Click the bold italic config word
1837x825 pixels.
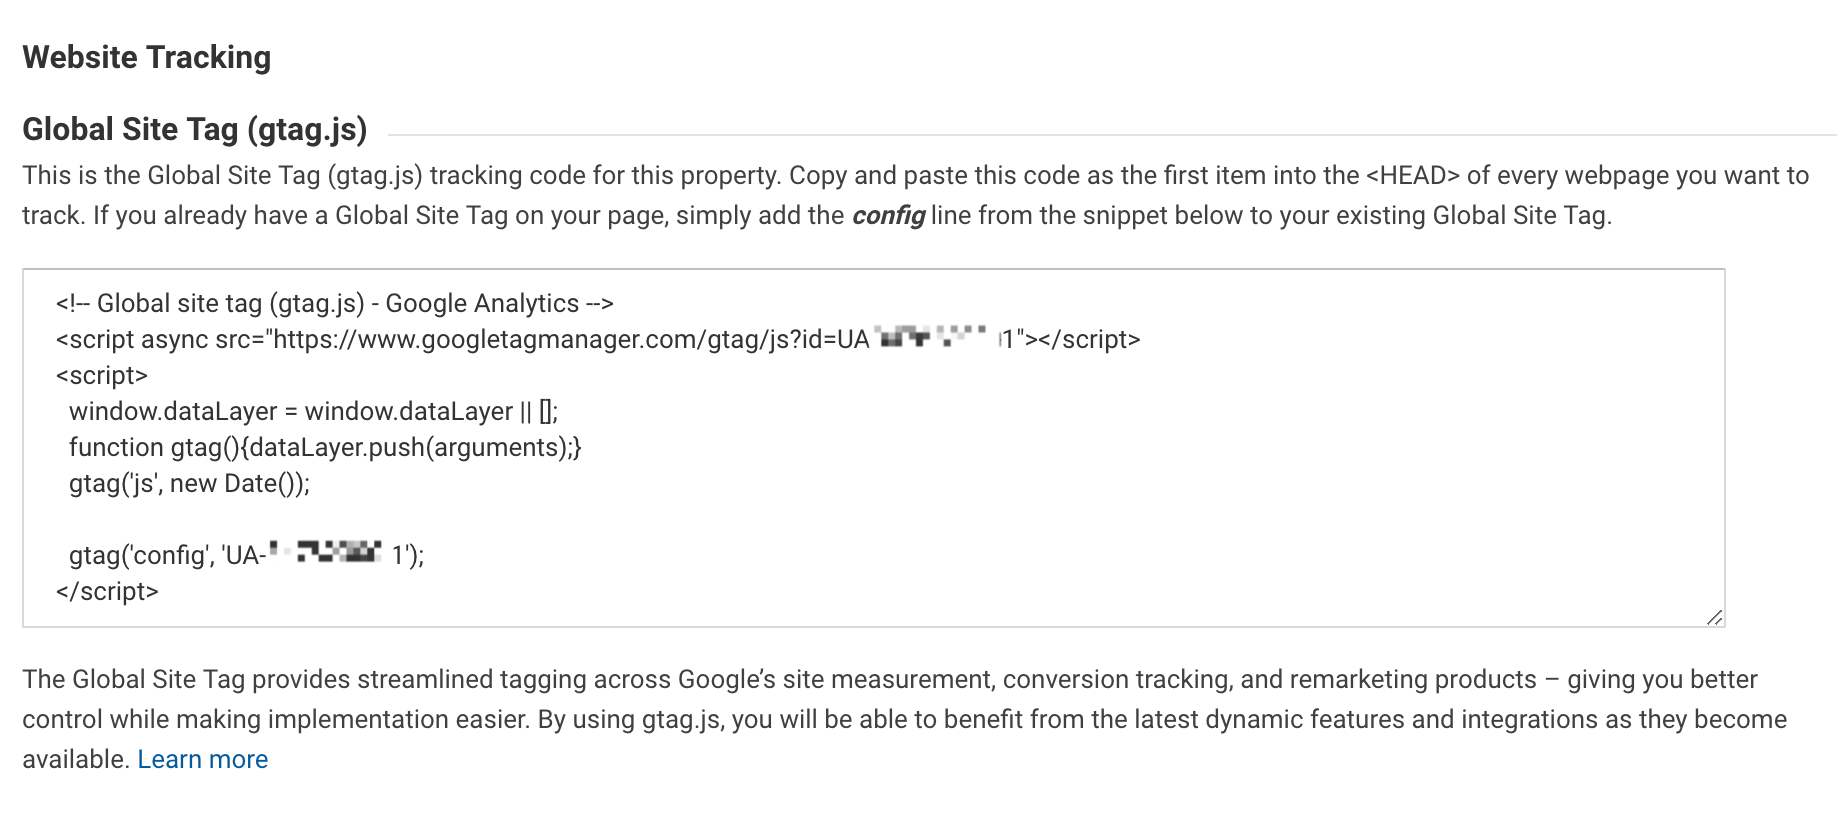click(x=888, y=215)
